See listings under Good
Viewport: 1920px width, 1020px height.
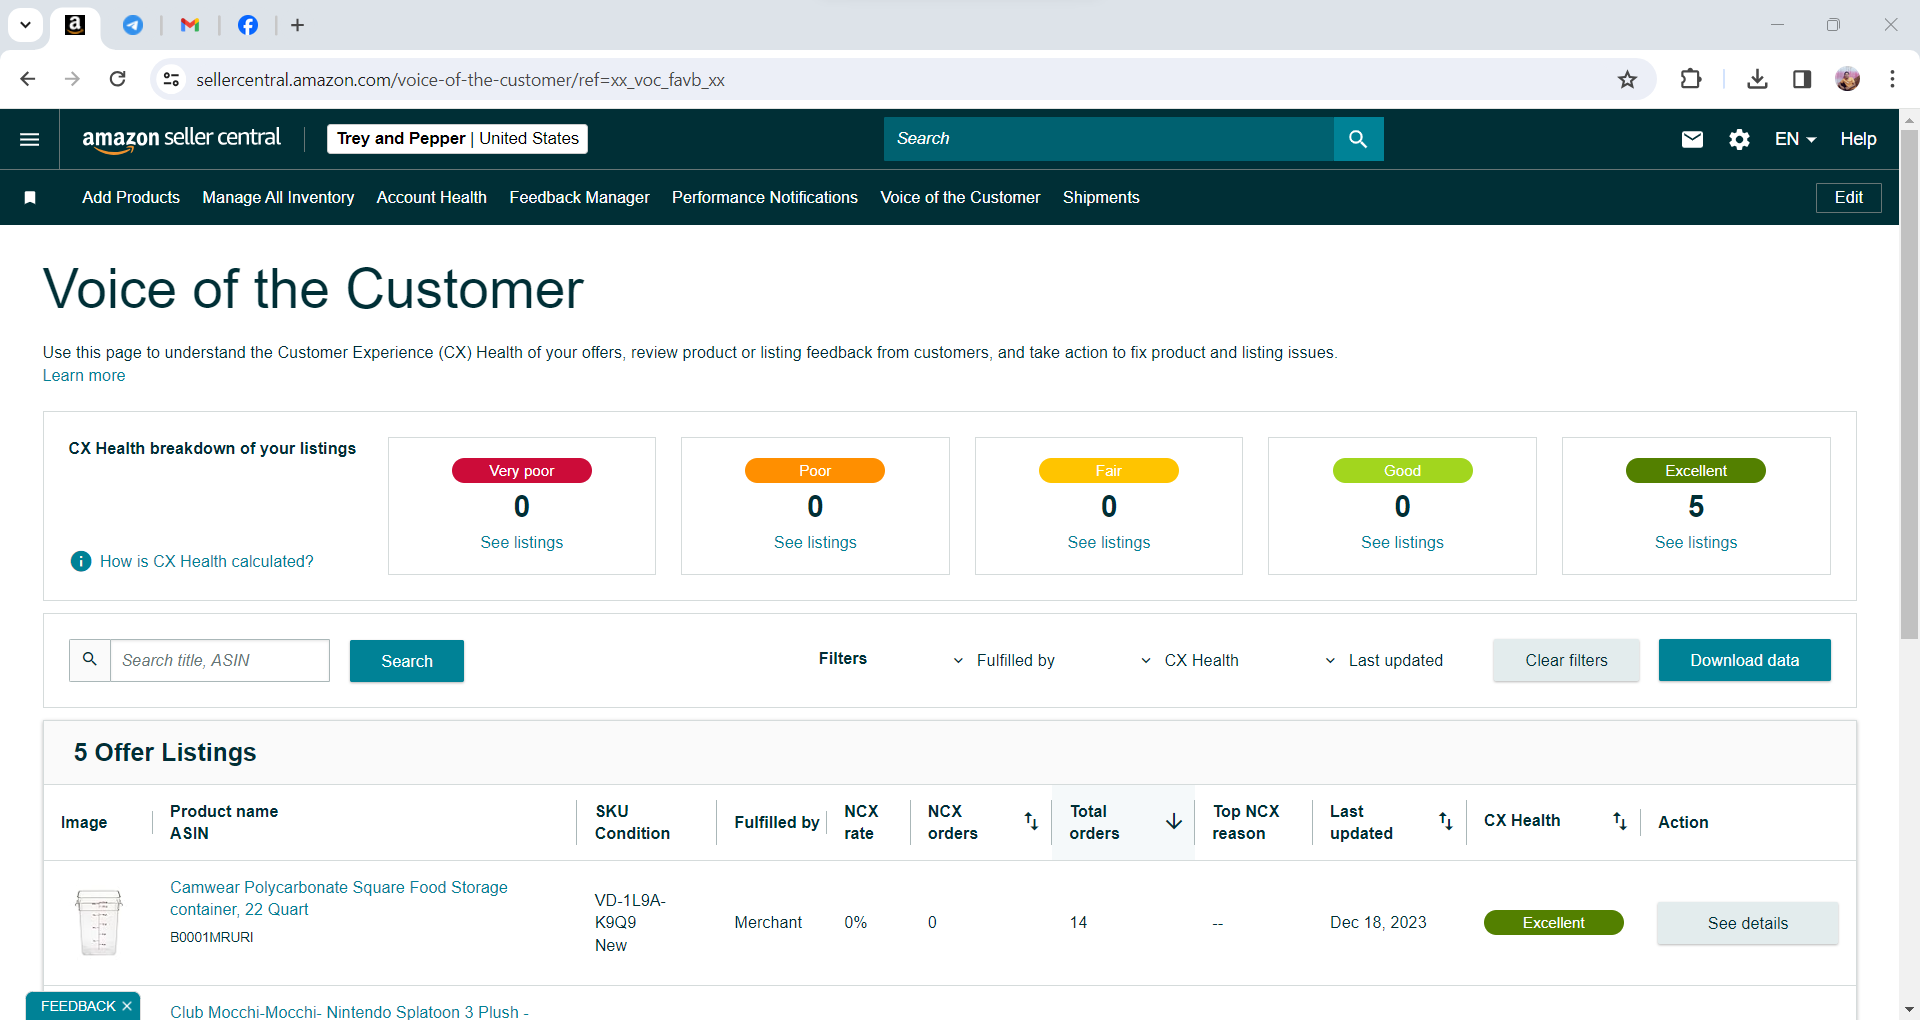(x=1402, y=543)
